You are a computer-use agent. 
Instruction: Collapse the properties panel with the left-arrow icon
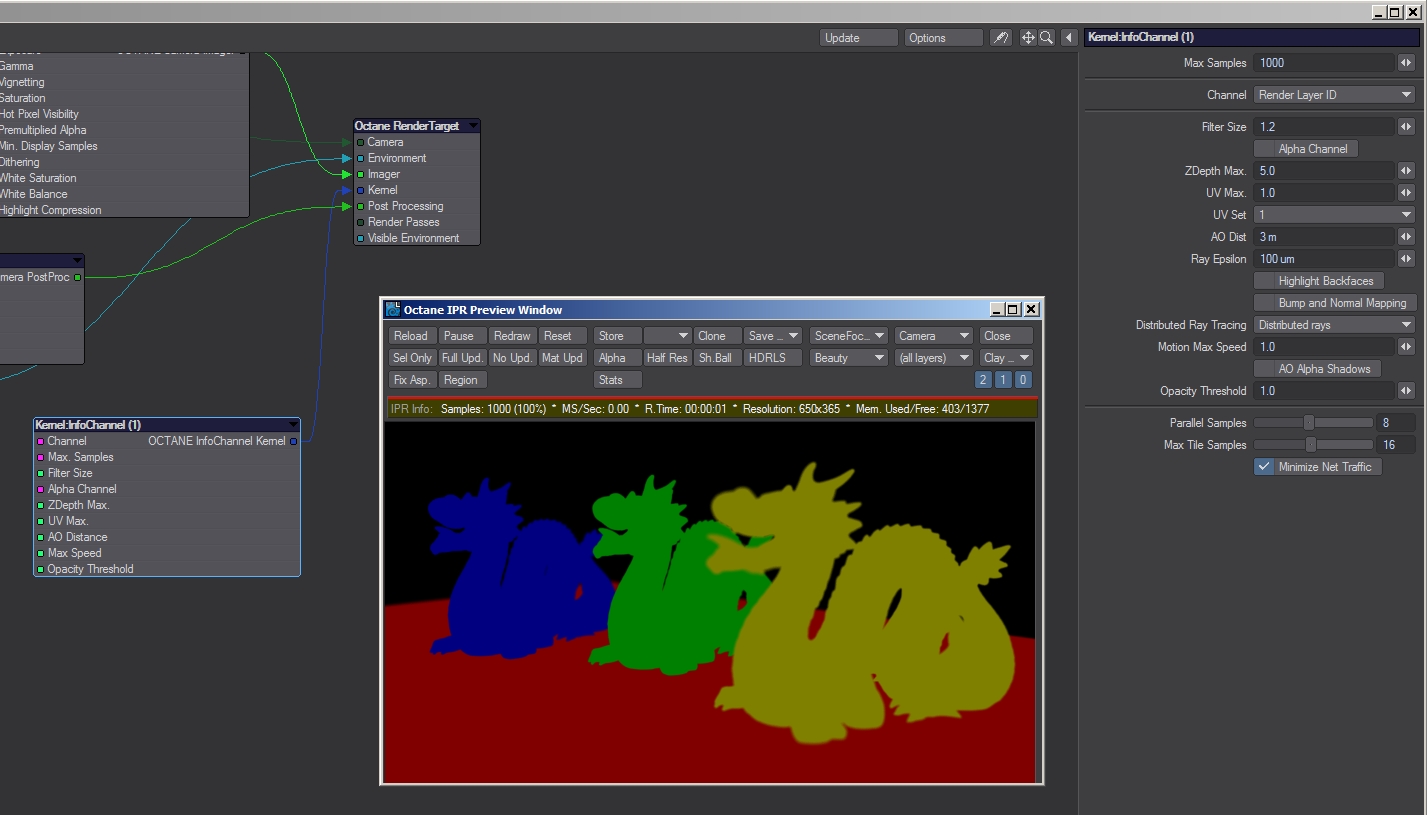tap(1070, 38)
